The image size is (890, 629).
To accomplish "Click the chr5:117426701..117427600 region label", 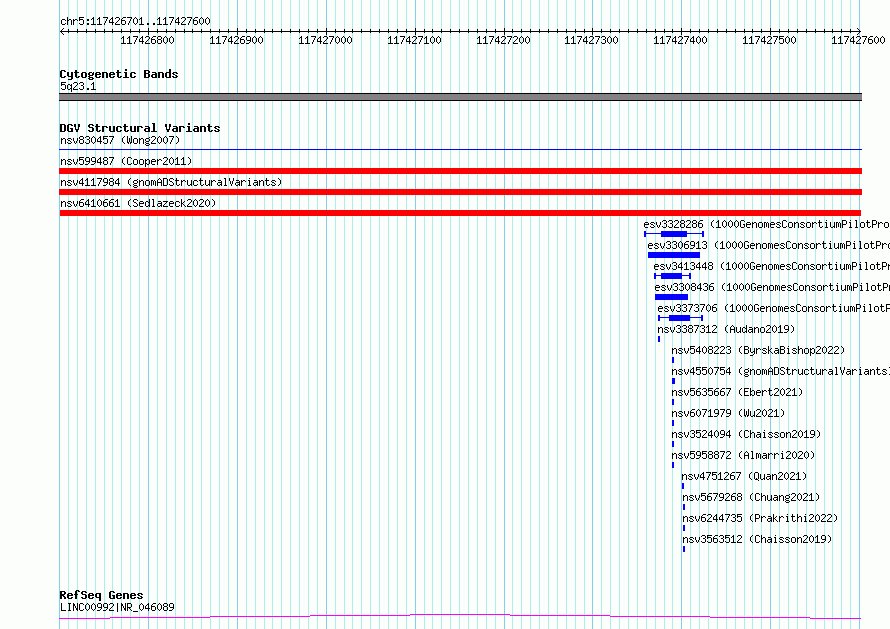I will click(135, 21).
